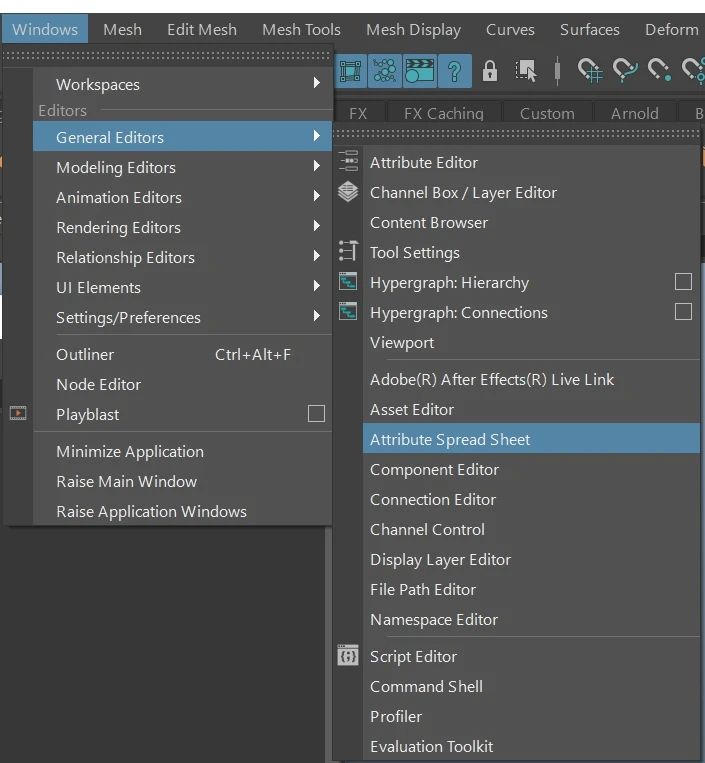Open Playblast option box

tap(316, 414)
